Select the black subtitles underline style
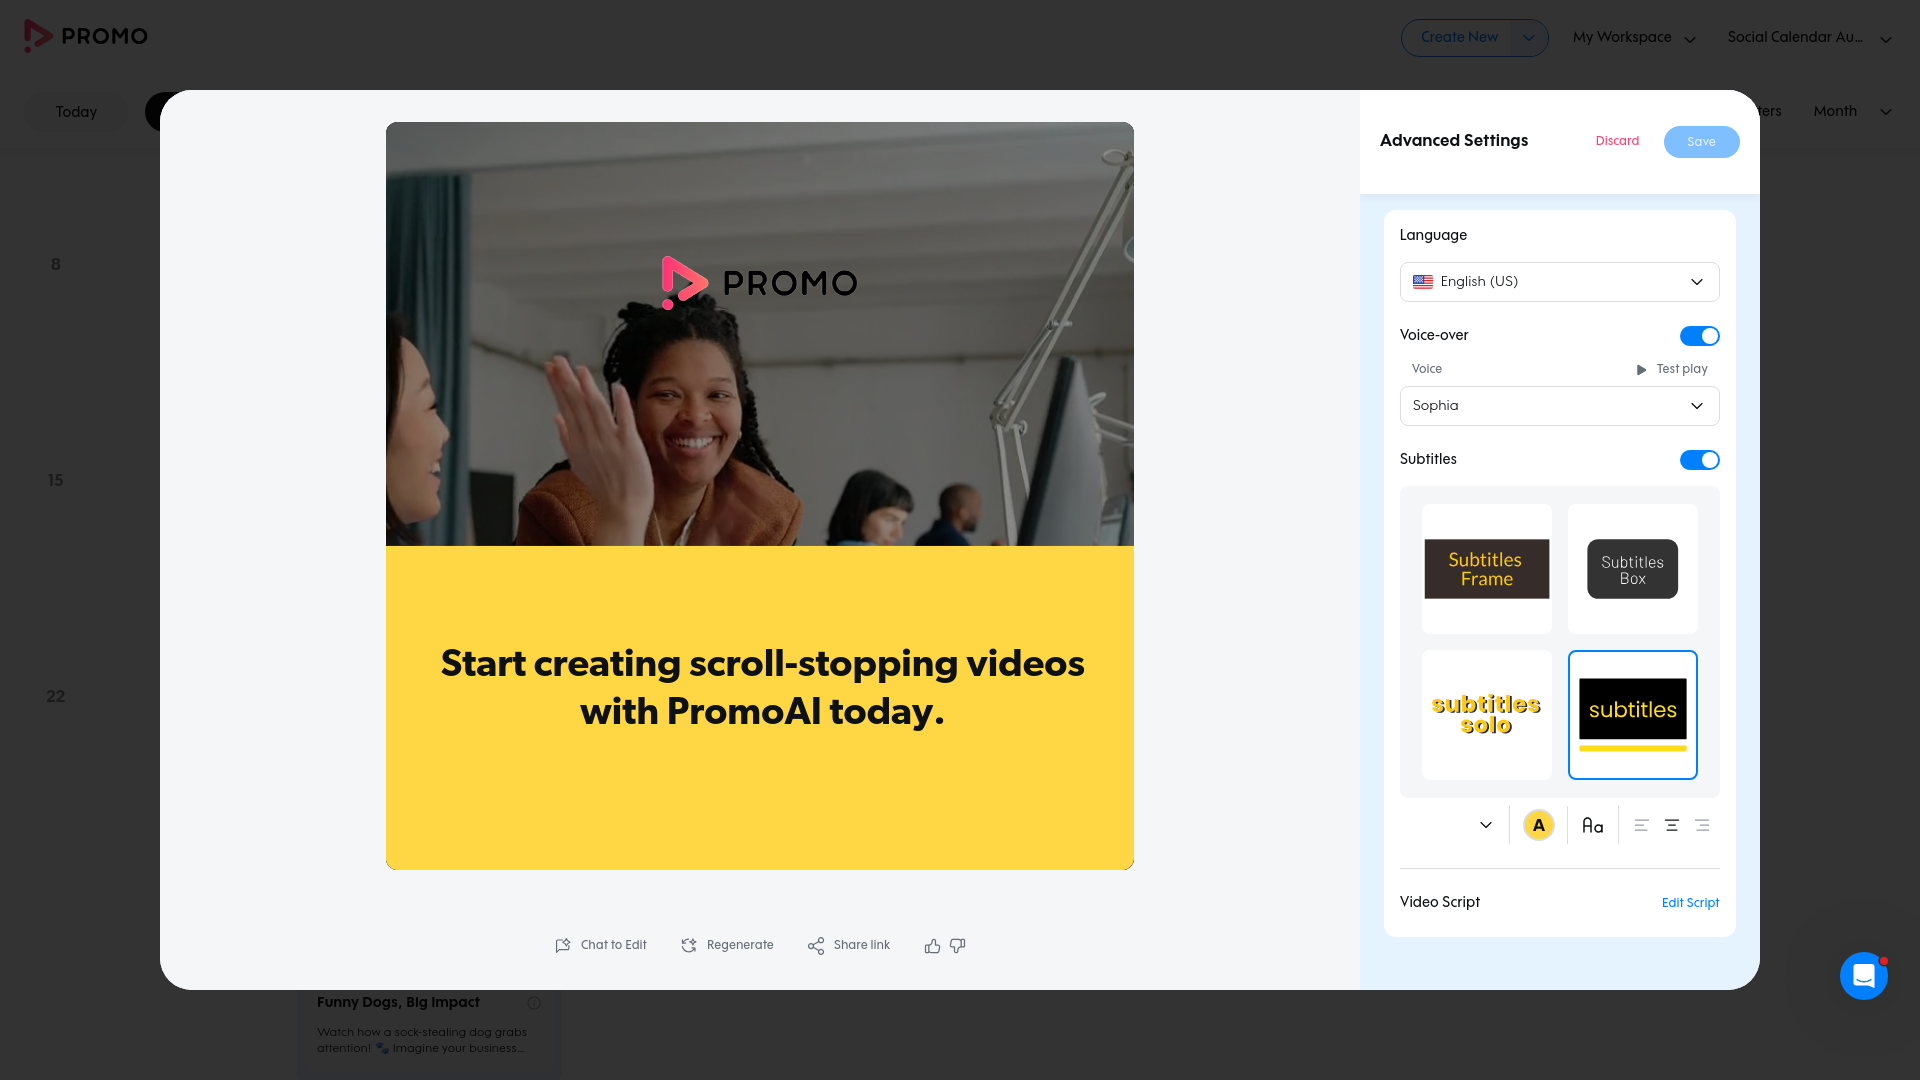The width and height of the screenshot is (1920, 1080). pyautogui.click(x=1633, y=715)
